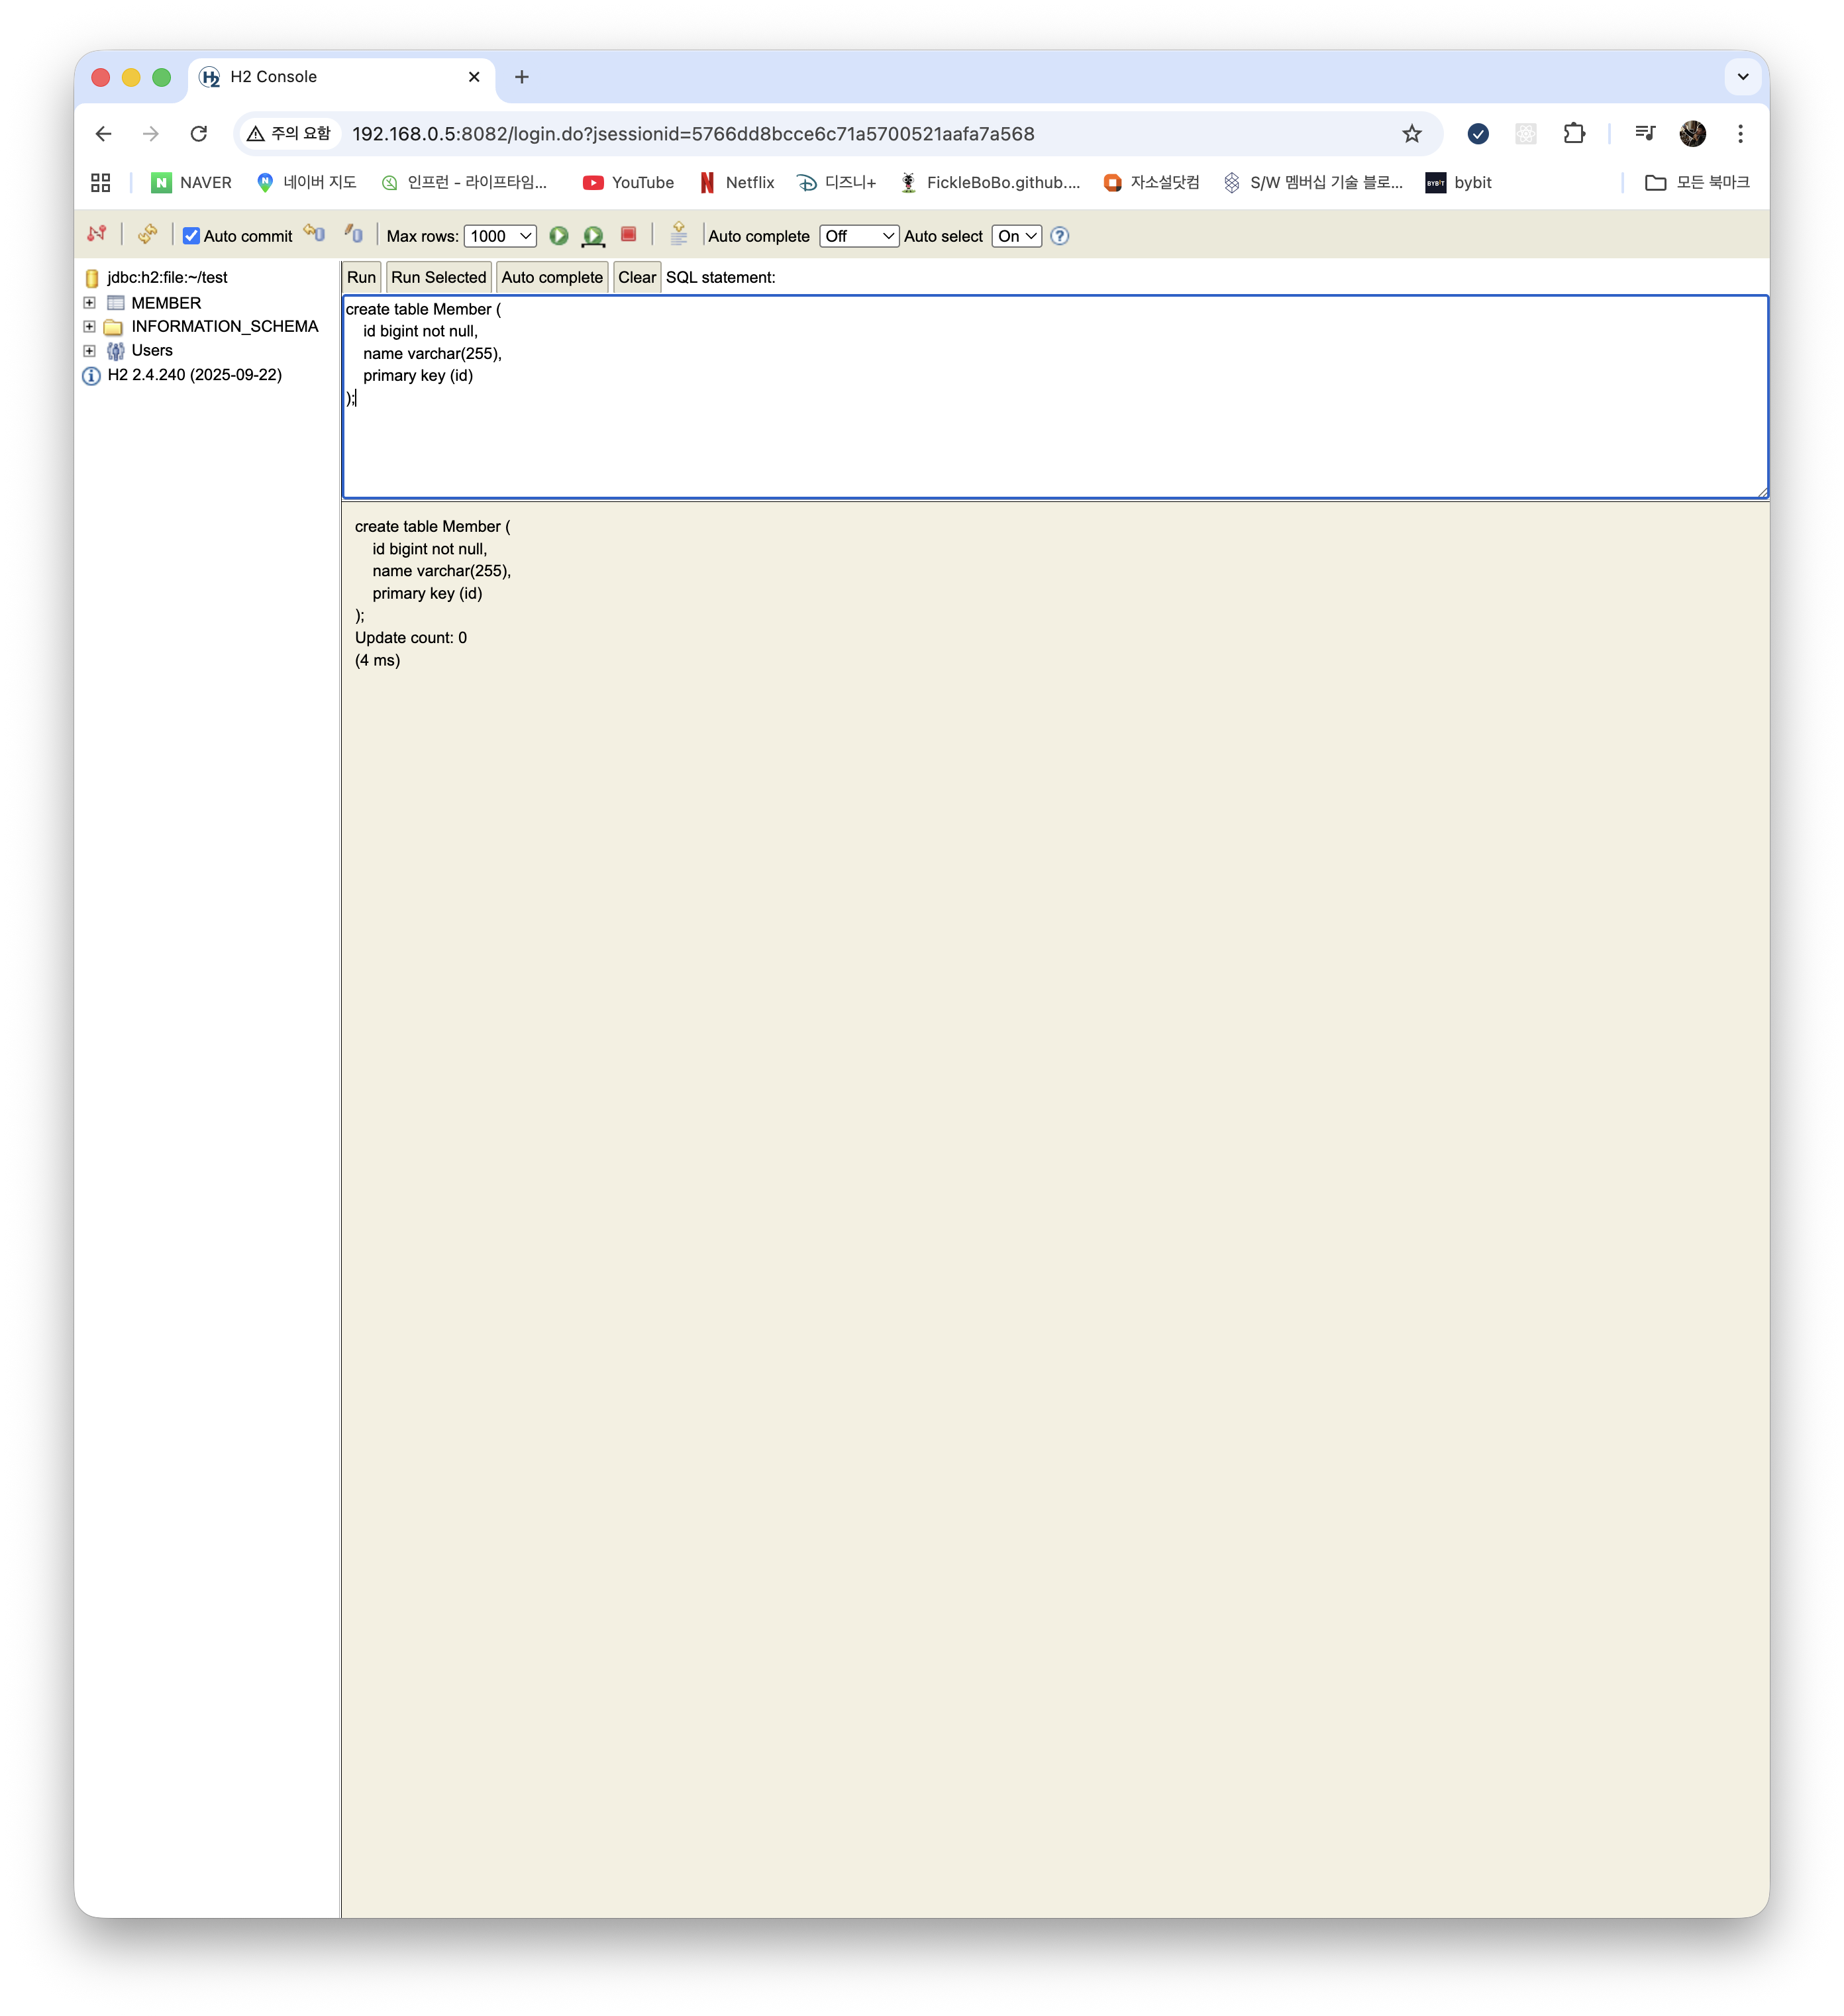Click the red Cancel statement icon

coord(629,234)
